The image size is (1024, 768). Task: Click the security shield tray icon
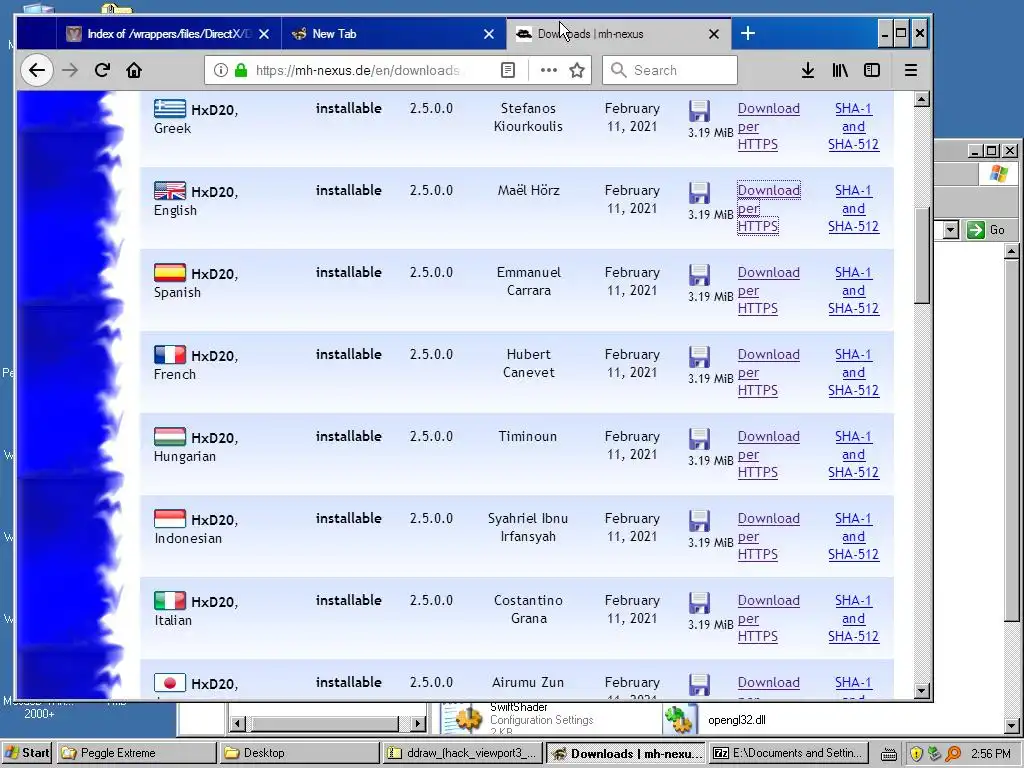tap(916, 754)
